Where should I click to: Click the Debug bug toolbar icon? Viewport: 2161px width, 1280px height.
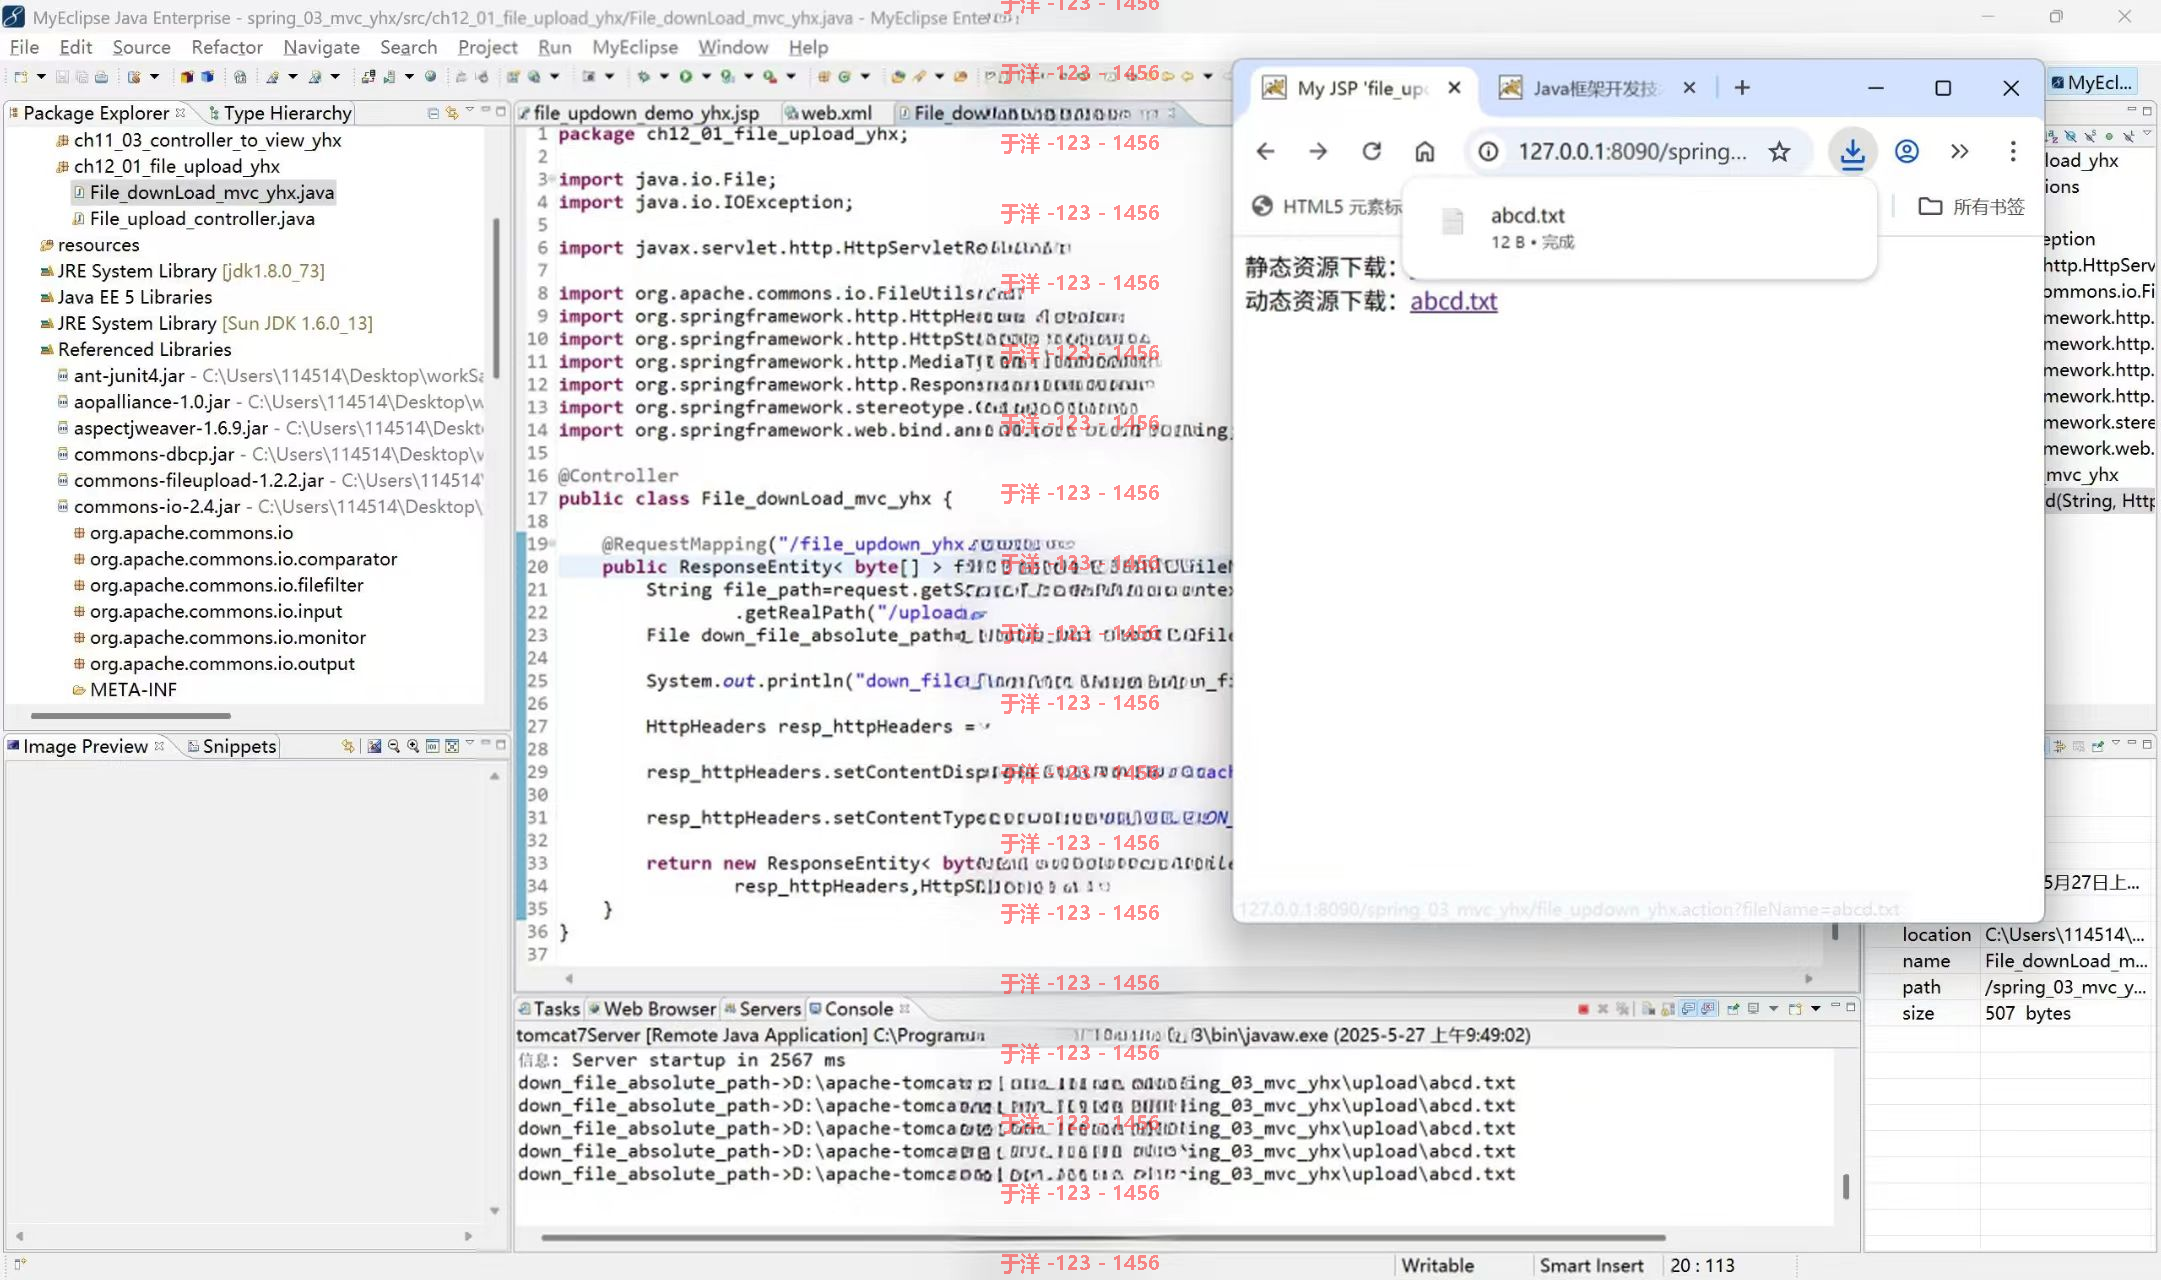point(643,76)
